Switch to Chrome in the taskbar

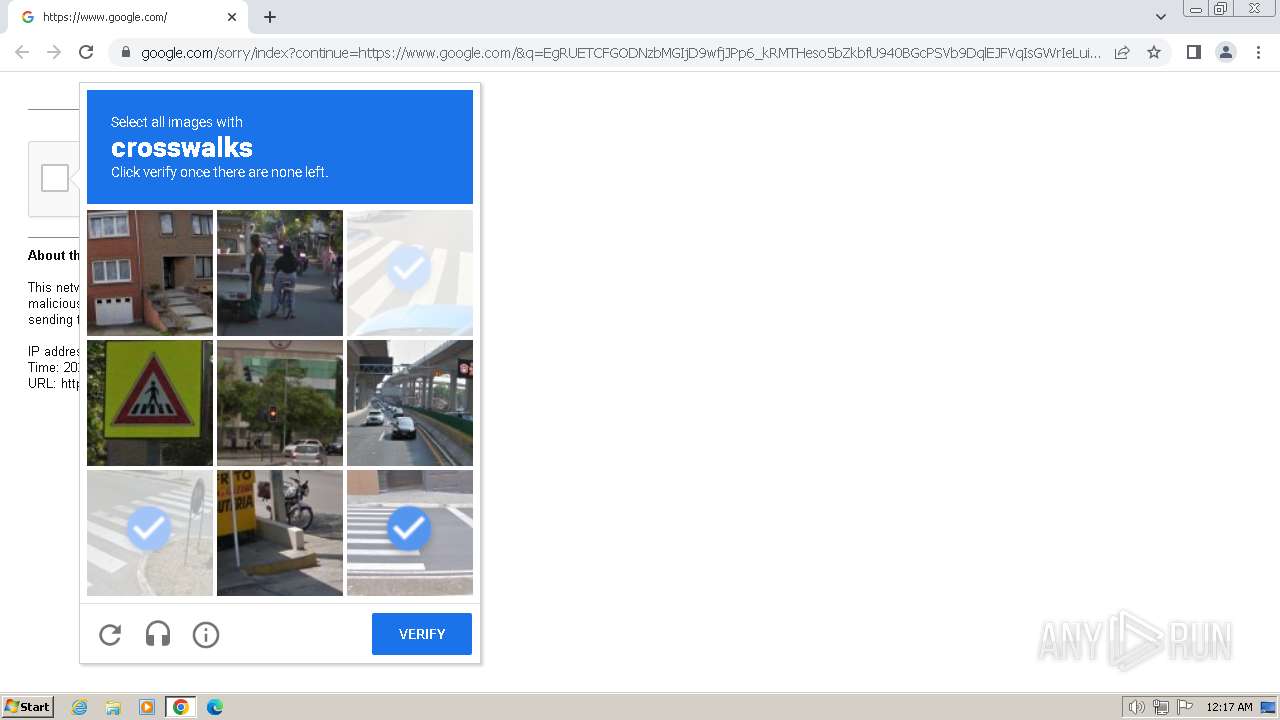tap(181, 707)
